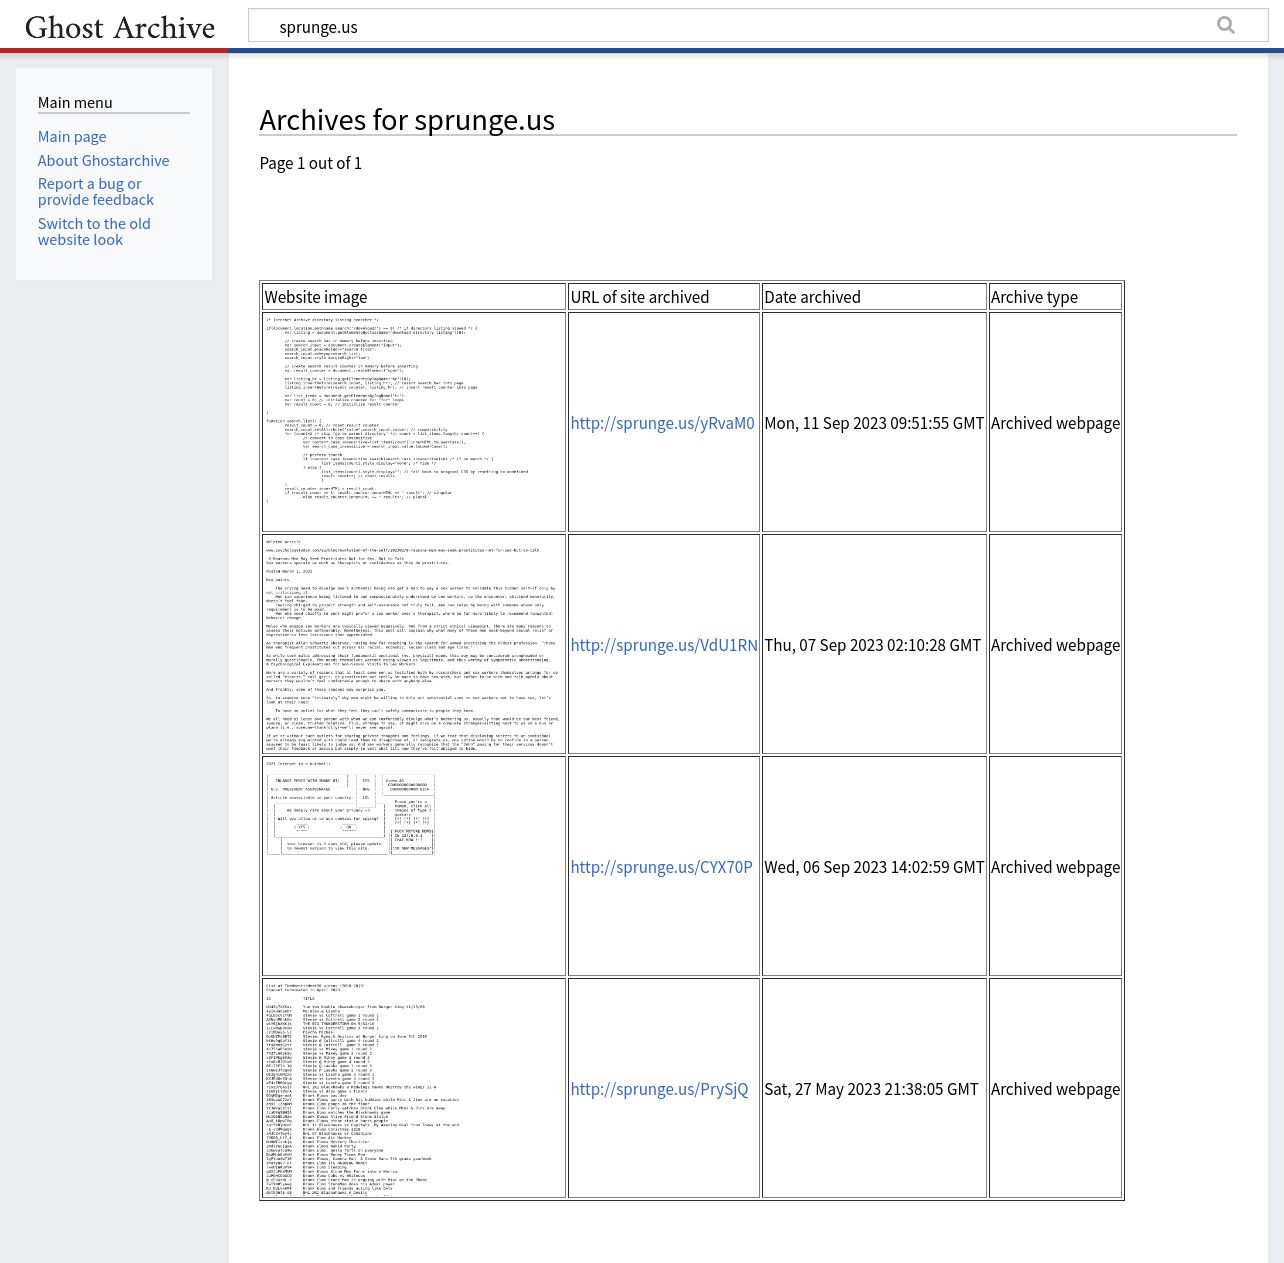The height and width of the screenshot is (1263, 1284).
Task: Open Report a bug or provide feedback
Action: [96, 192]
